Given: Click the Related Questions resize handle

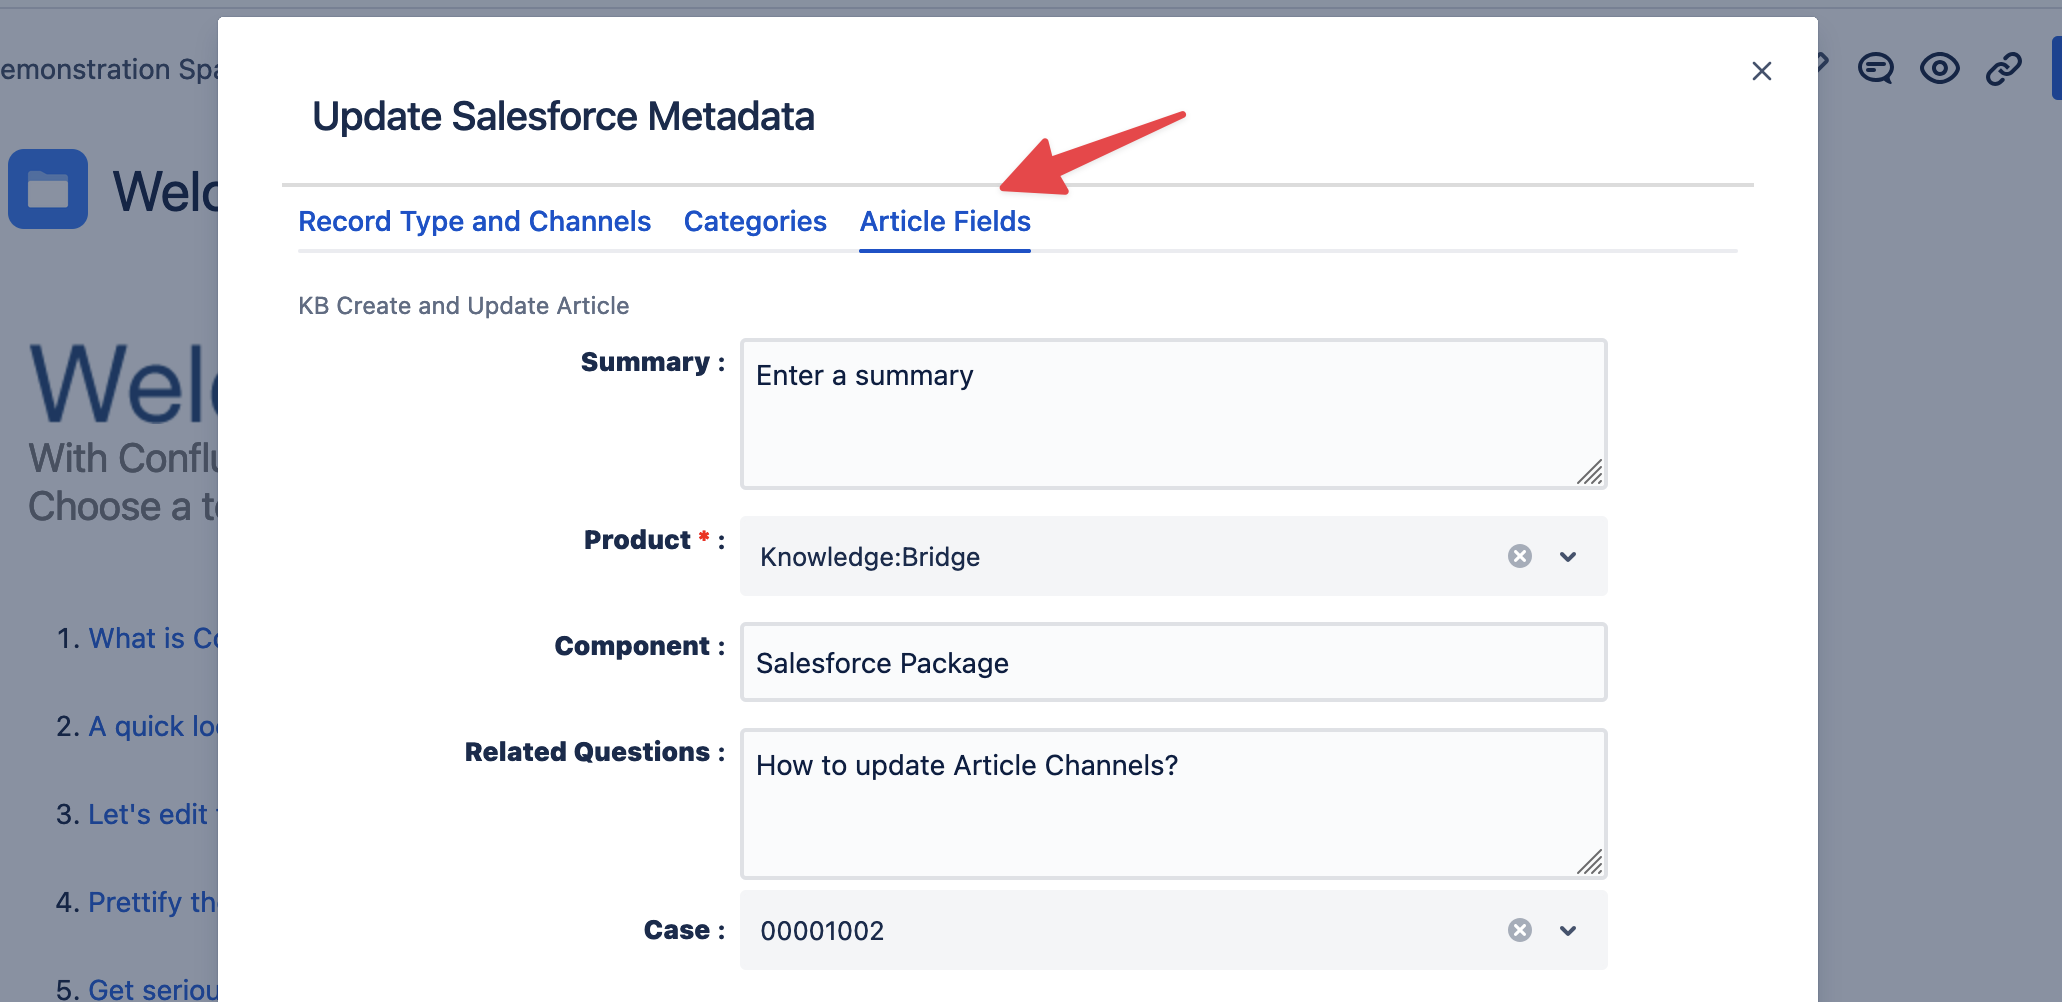Looking at the screenshot, I should click(x=1590, y=862).
